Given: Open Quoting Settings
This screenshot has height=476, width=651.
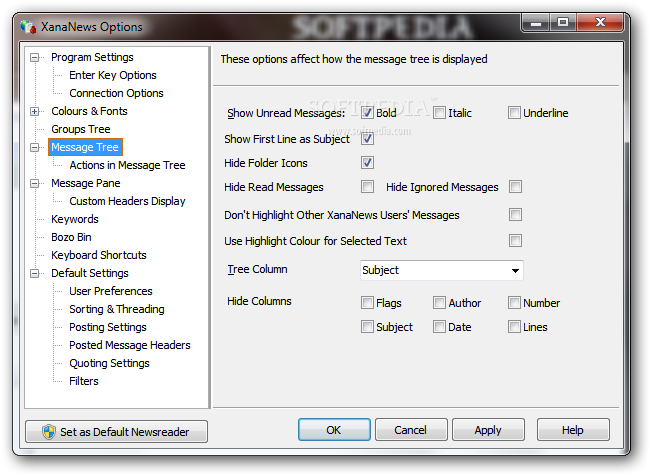Looking at the screenshot, I should [109, 363].
